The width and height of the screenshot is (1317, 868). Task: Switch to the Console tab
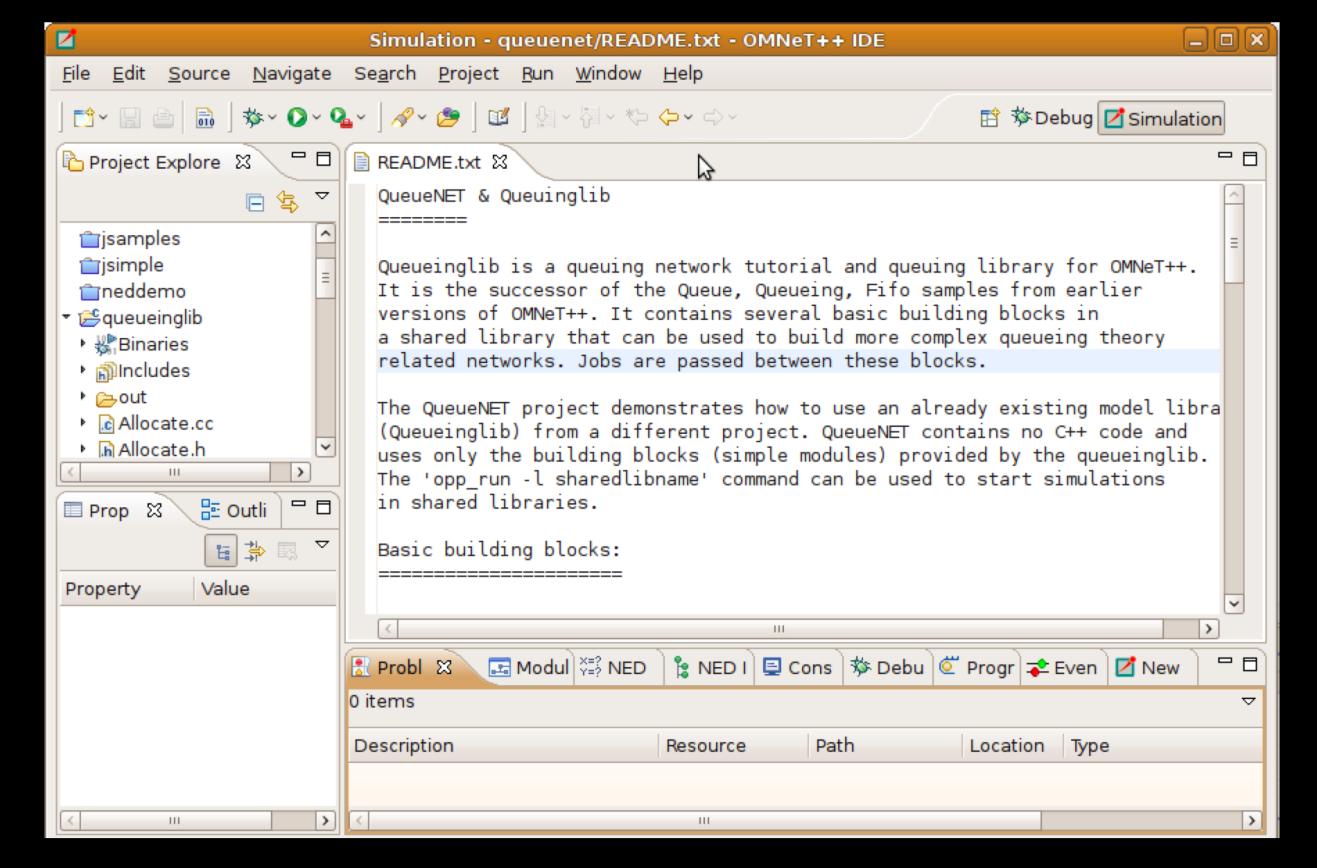pos(797,668)
